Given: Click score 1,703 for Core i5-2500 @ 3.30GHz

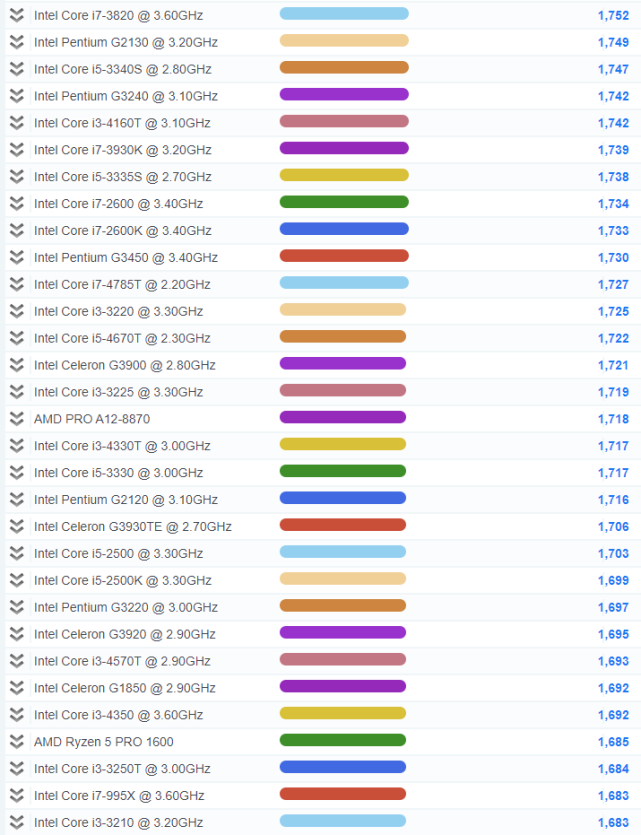Looking at the screenshot, I should pyautogui.click(x=613, y=553).
